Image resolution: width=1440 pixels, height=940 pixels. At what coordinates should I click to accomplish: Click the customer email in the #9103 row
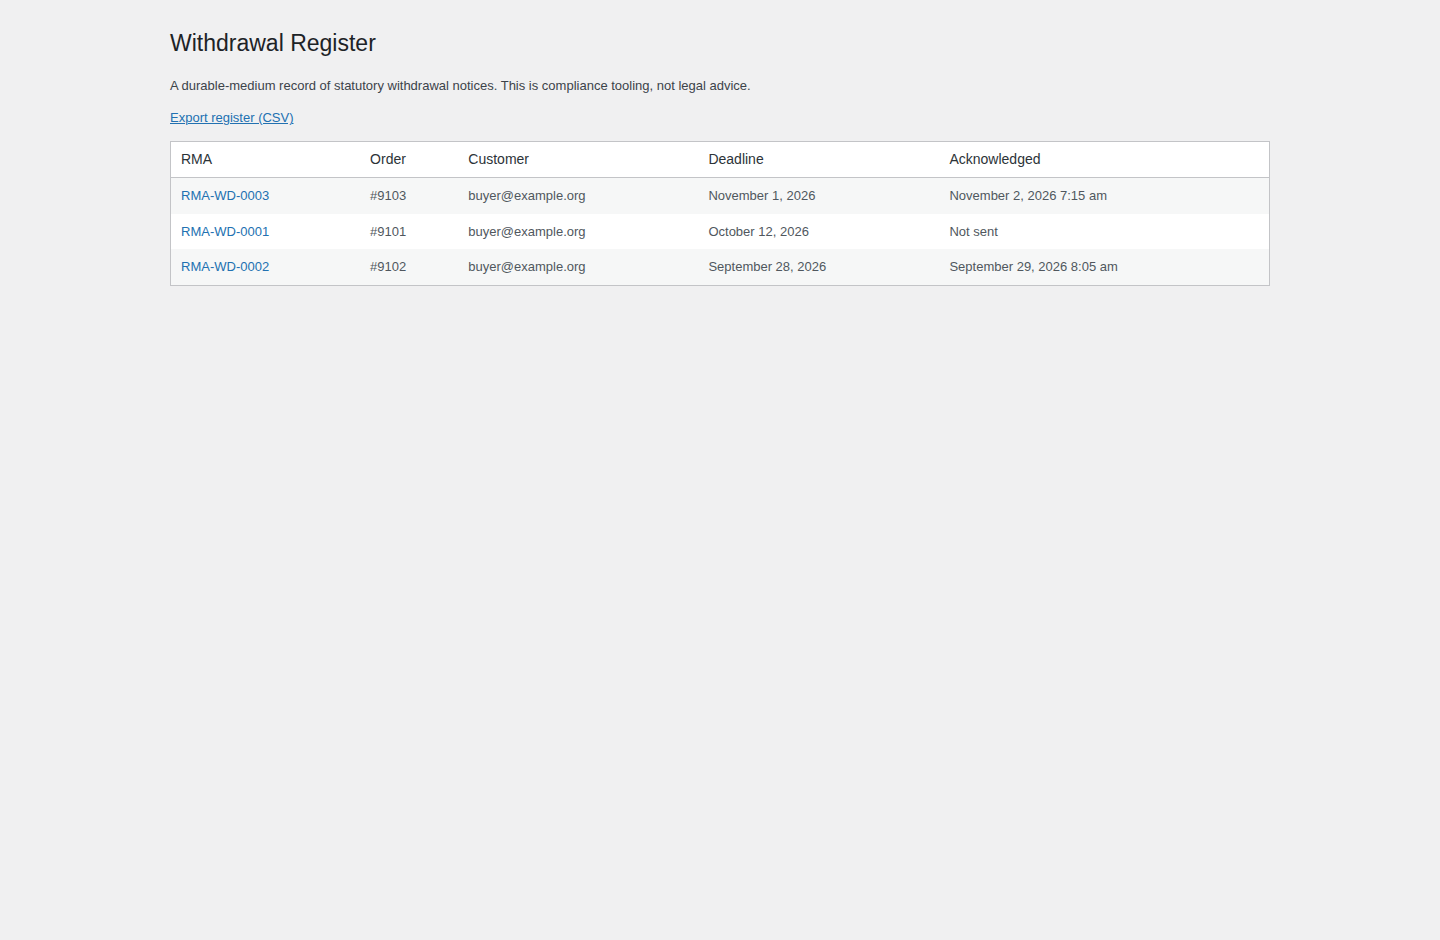click(527, 196)
